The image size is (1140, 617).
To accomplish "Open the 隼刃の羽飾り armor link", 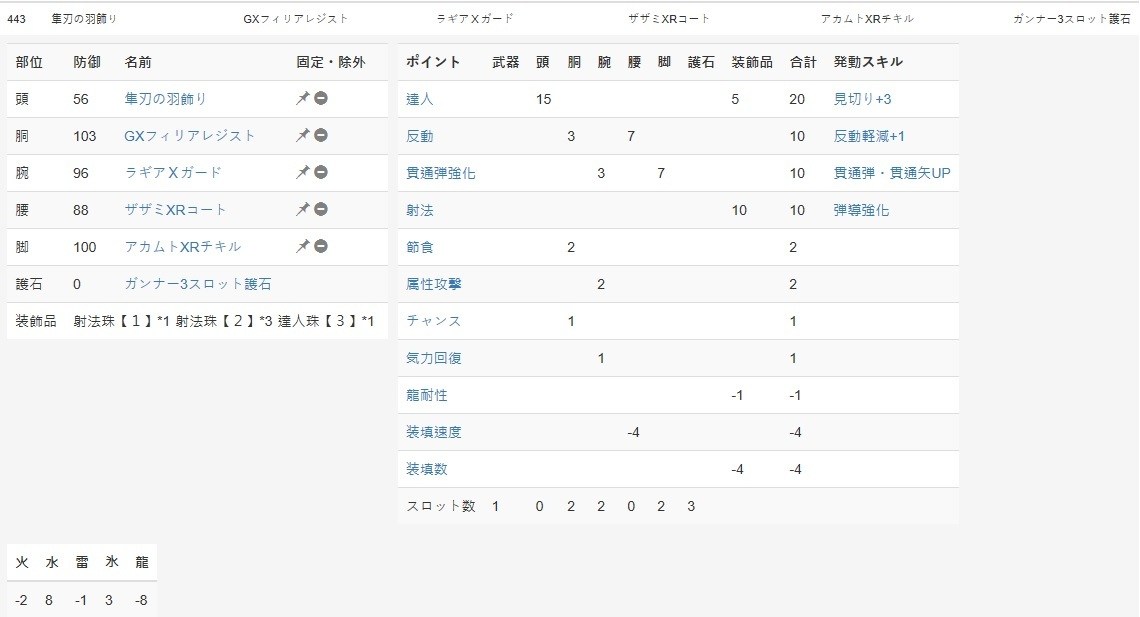I will click(x=166, y=99).
